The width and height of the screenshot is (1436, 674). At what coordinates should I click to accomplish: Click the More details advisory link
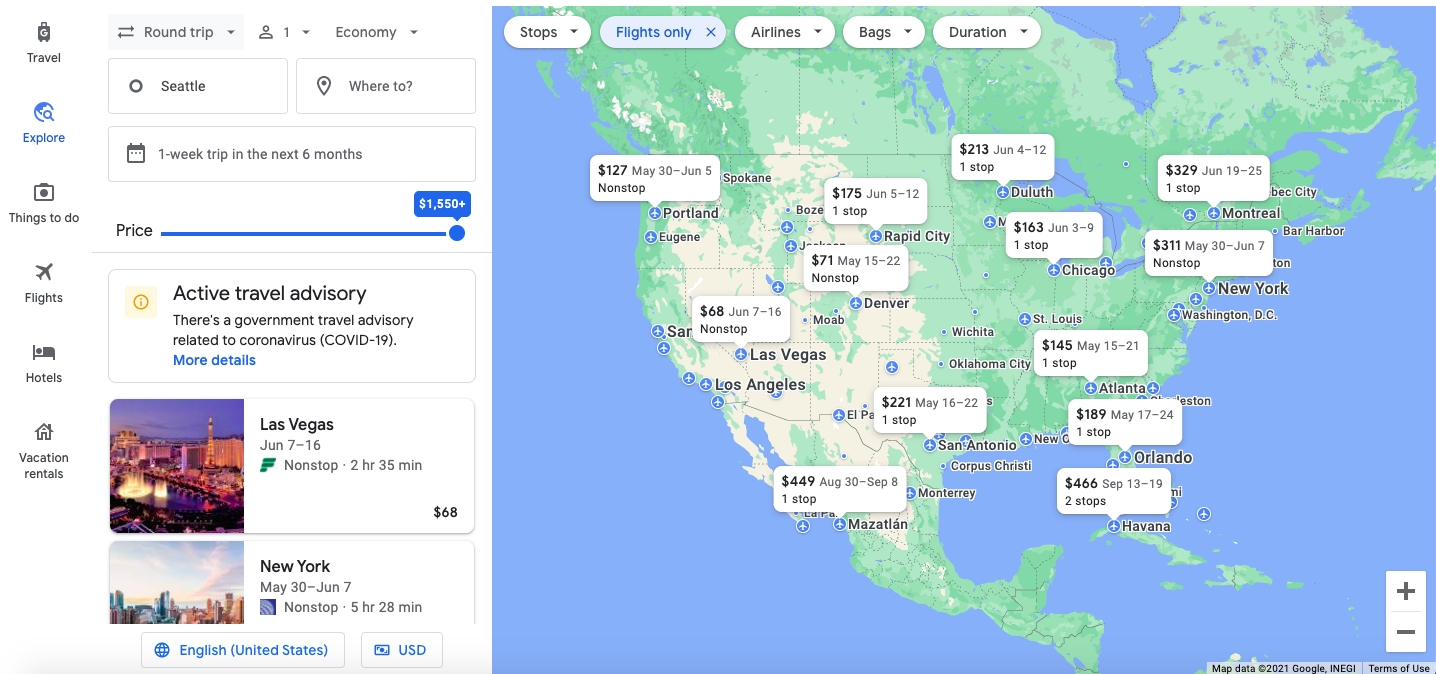(x=214, y=360)
